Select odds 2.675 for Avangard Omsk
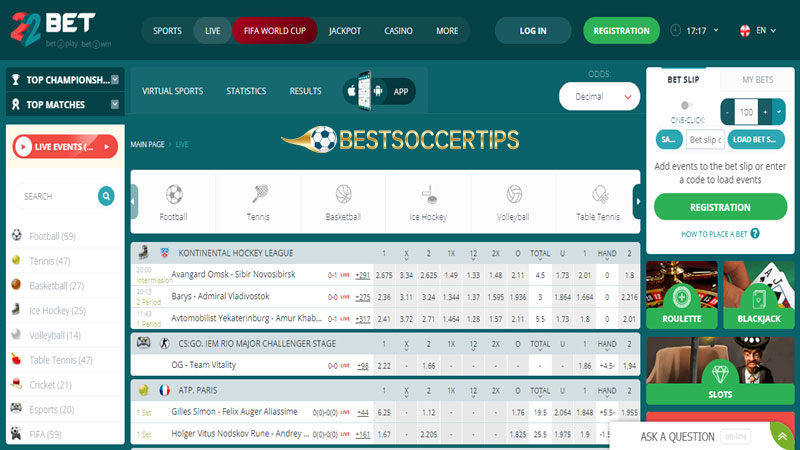Image resolution: width=800 pixels, height=450 pixels. tap(384, 274)
